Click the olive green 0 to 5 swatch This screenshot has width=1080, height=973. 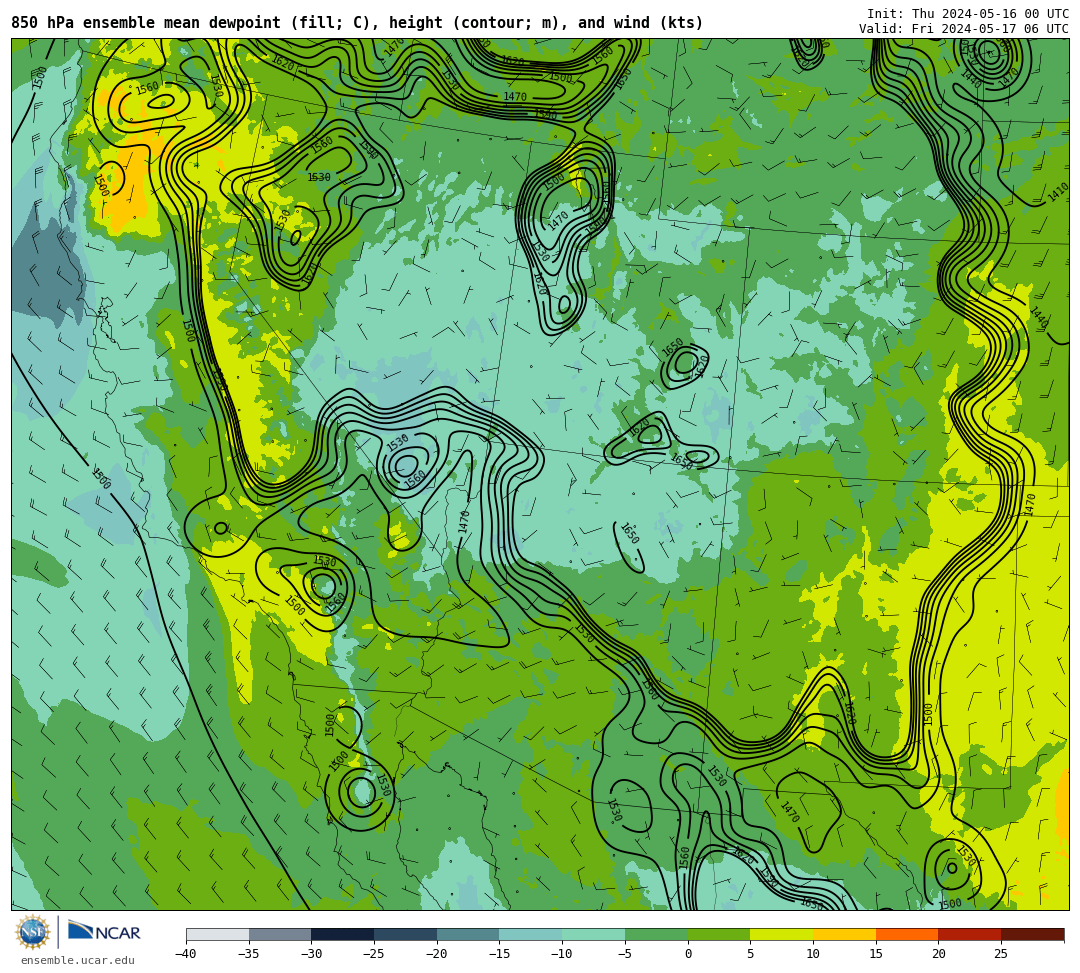click(x=719, y=934)
